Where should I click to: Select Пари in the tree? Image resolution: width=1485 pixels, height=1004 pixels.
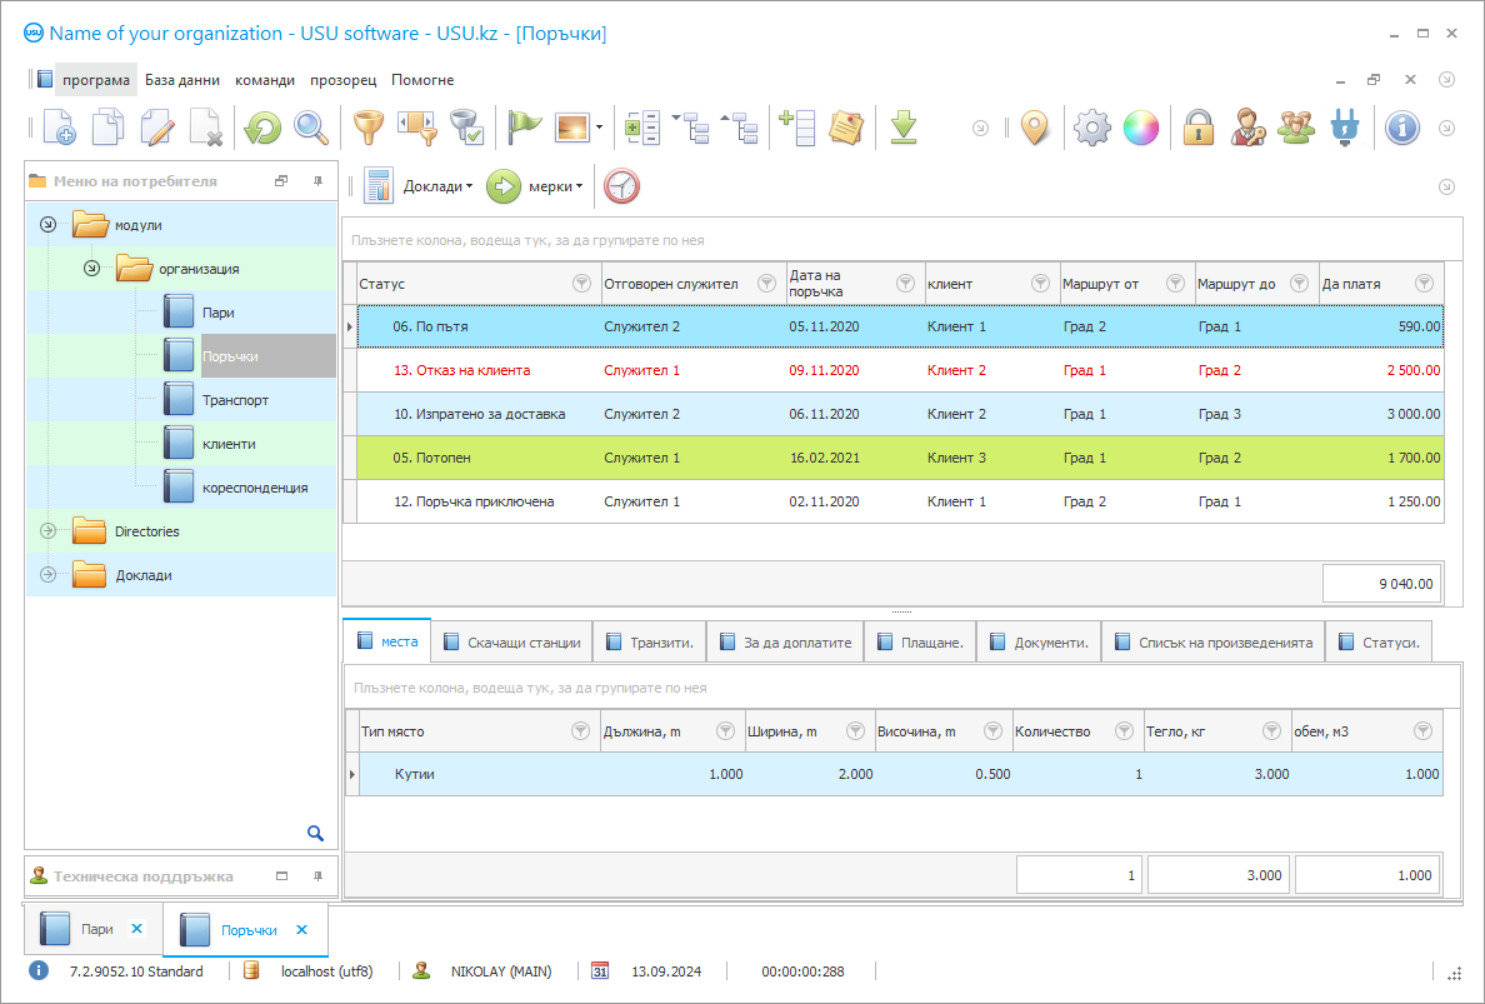coord(218,313)
